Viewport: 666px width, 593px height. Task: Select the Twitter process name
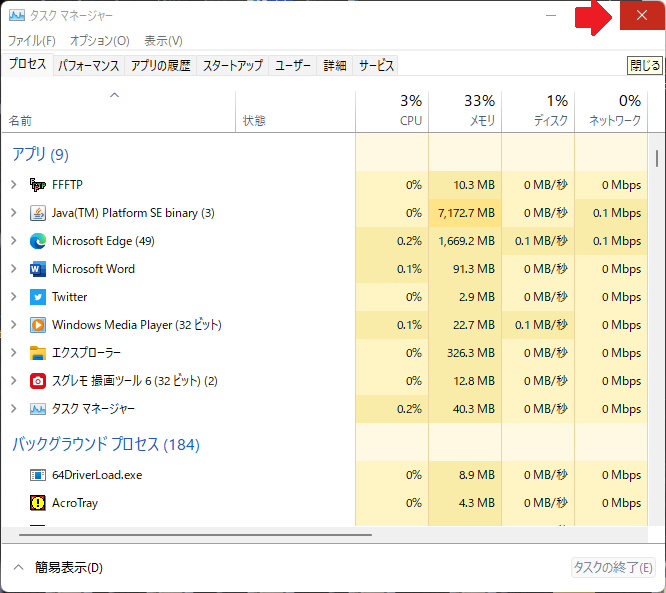click(69, 297)
